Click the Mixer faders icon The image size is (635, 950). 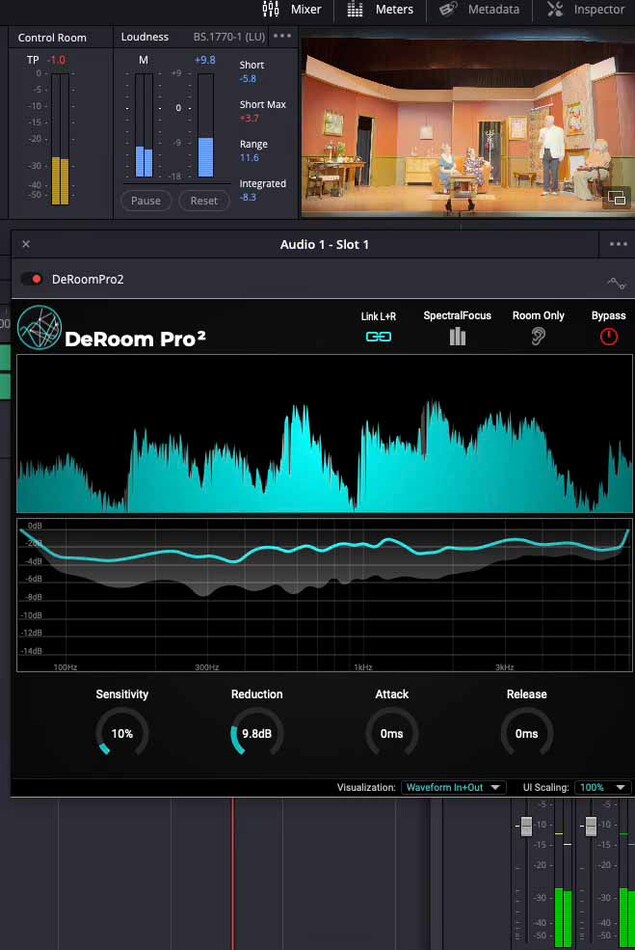pyautogui.click(x=271, y=9)
